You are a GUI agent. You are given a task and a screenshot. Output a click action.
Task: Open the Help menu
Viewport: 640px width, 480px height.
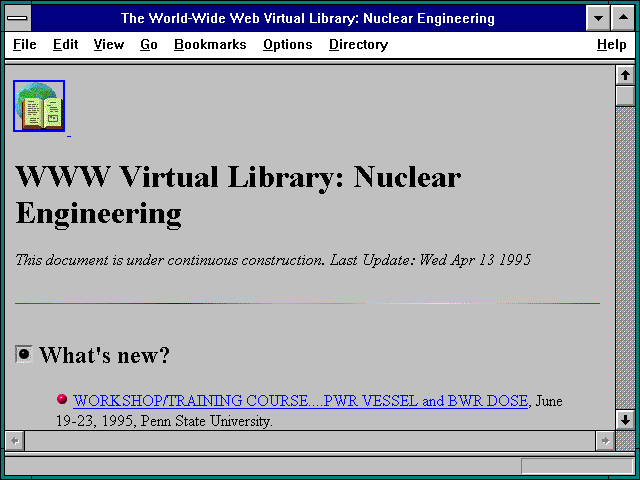pyautogui.click(x=611, y=44)
